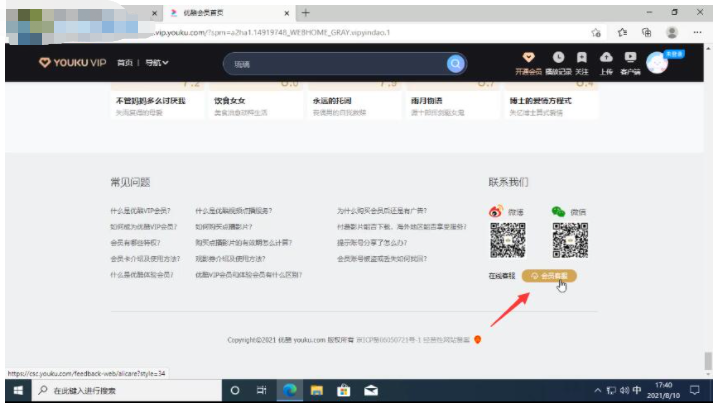Click the volume icon in system tray
Screen dimensions: 718x408
[x=625, y=390]
